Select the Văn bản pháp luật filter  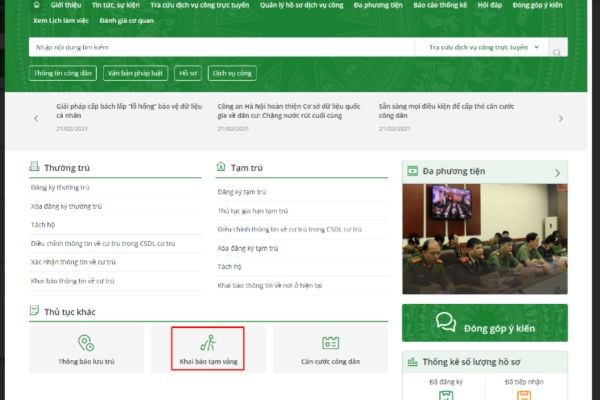[x=133, y=73]
